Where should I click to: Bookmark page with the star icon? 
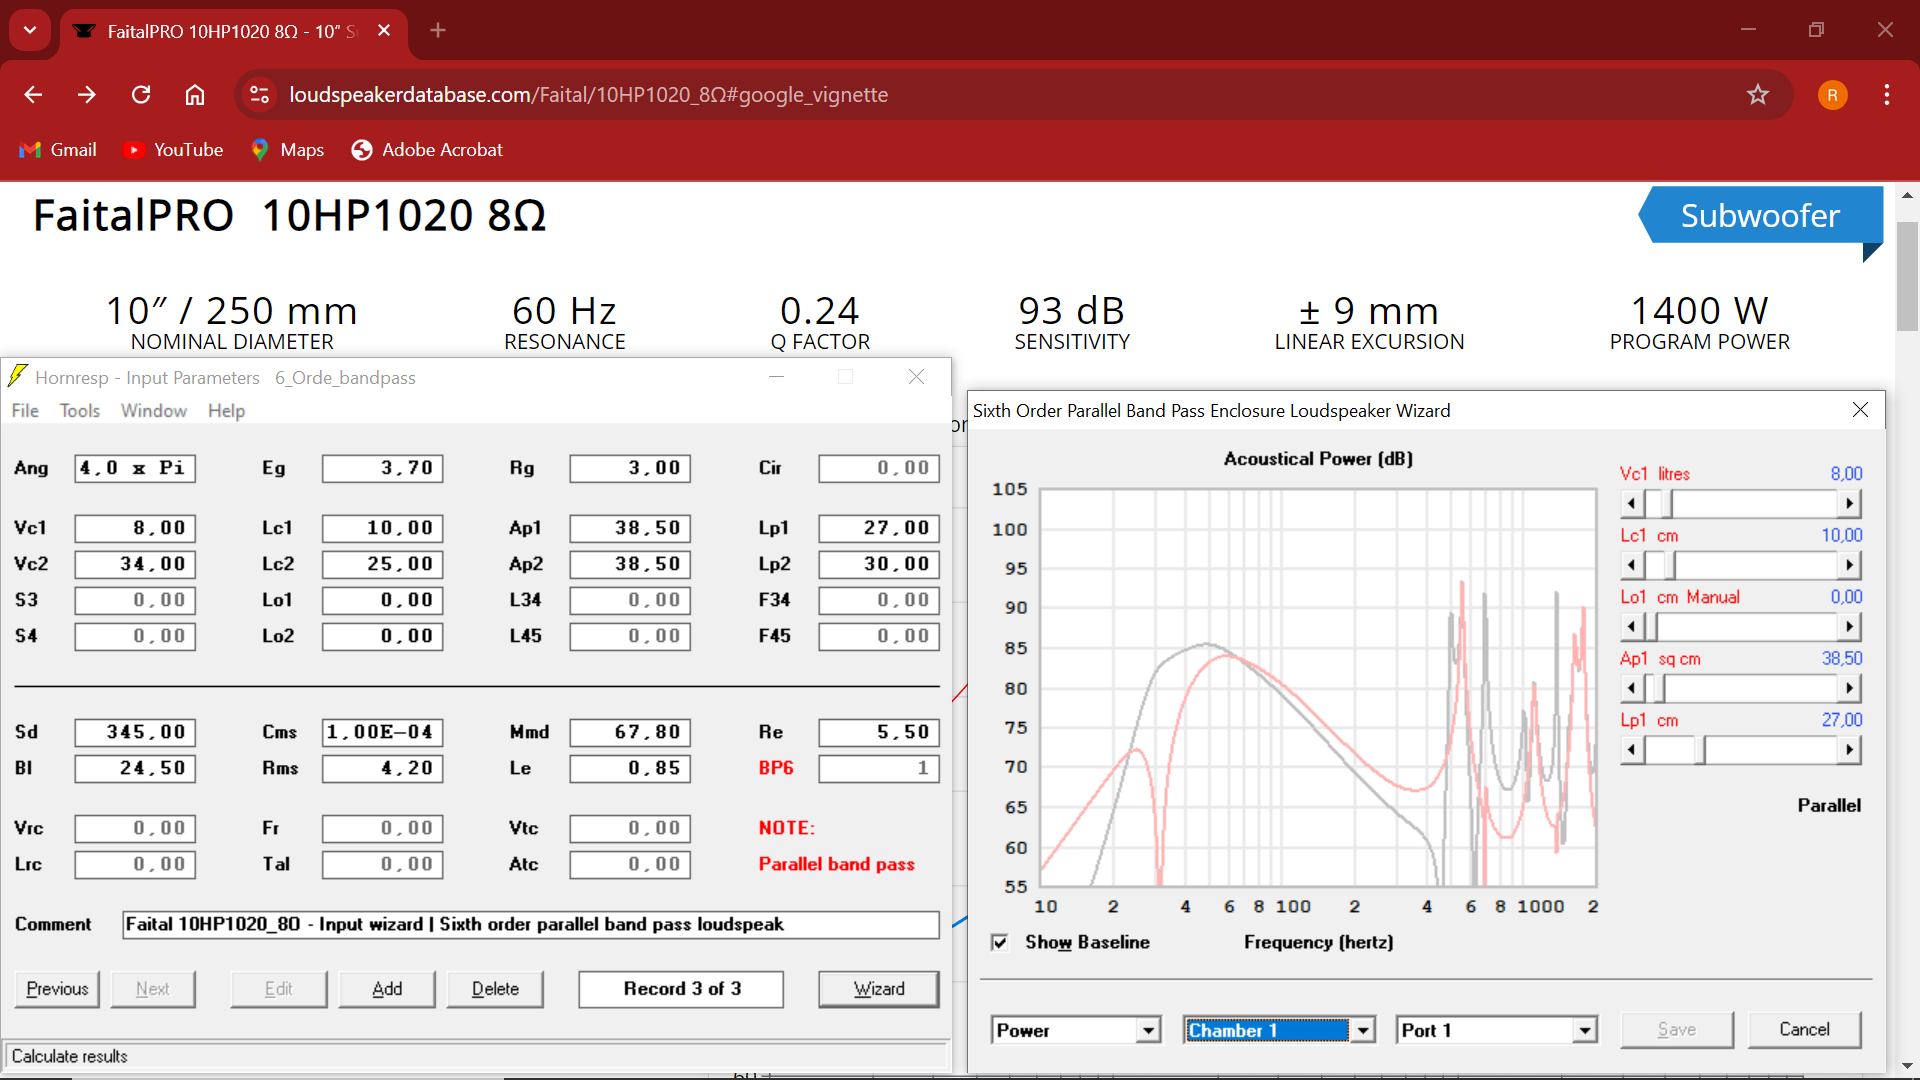click(1757, 95)
